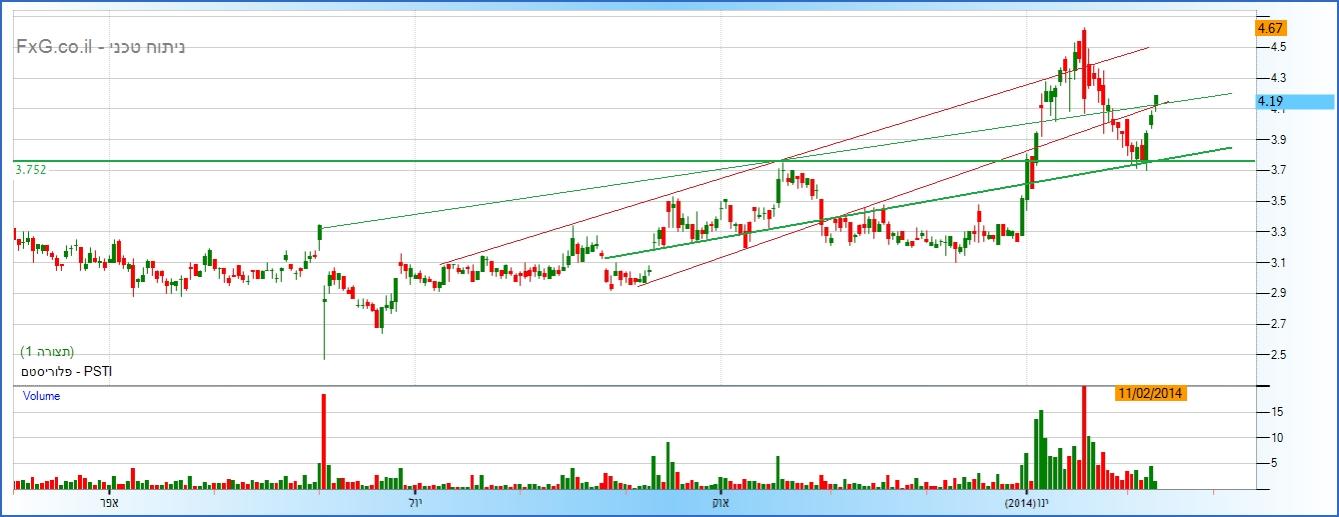
Task: Click the 2.5 tick on price axis
Action: [1278, 355]
